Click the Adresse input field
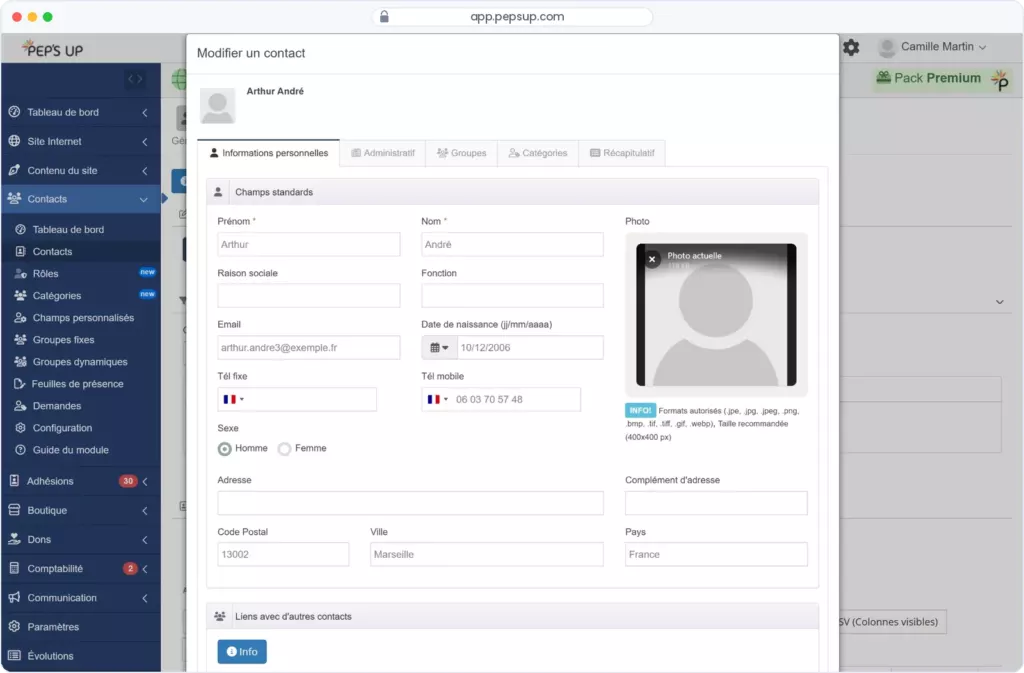This screenshot has height=673, width=1024. (x=410, y=503)
